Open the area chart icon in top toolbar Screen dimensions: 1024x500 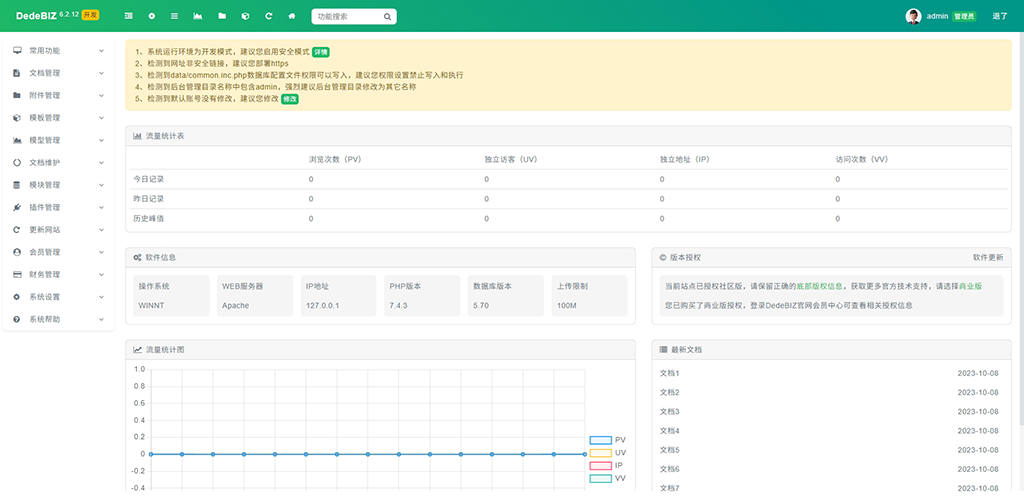[198, 17]
